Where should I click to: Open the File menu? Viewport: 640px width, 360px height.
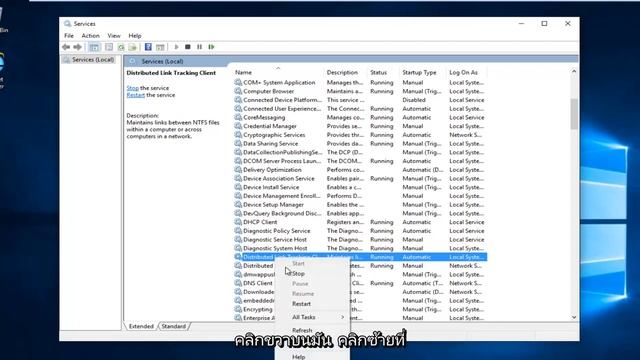coord(69,36)
